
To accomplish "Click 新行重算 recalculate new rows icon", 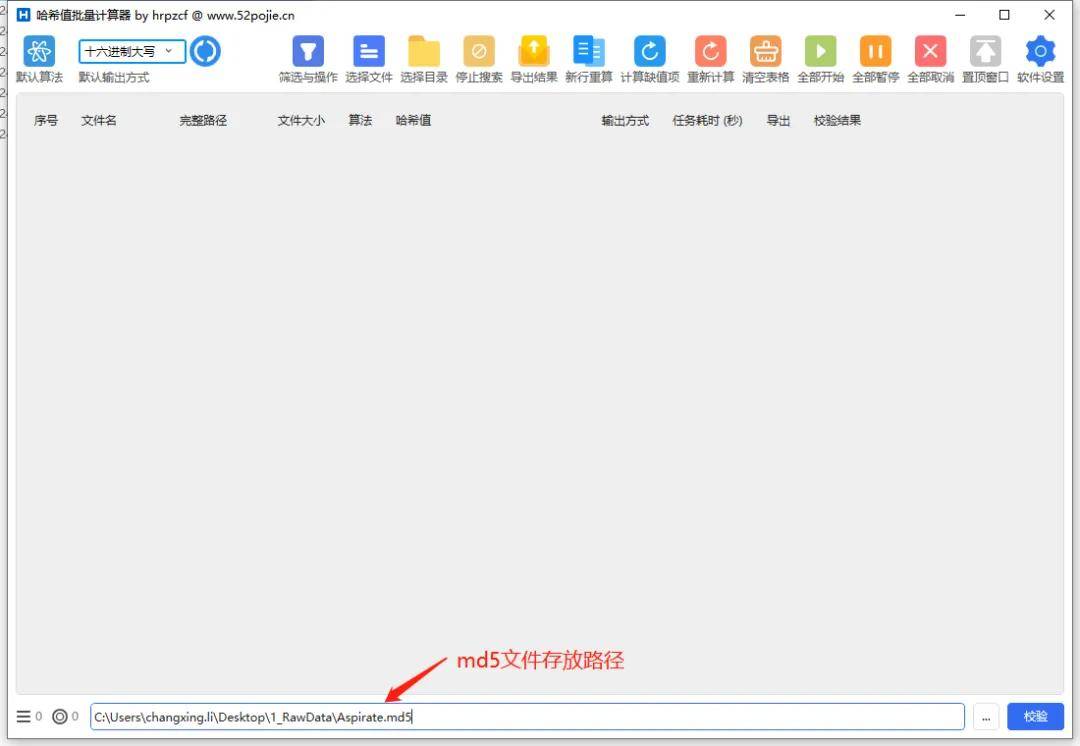I will (x=589, y=51).
